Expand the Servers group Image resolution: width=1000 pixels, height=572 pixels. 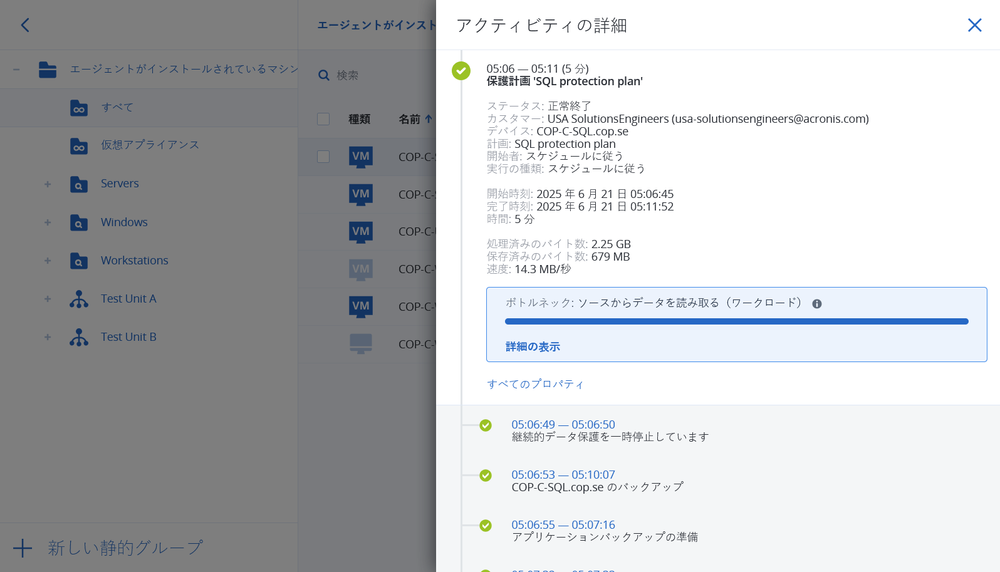pos(47,184)
